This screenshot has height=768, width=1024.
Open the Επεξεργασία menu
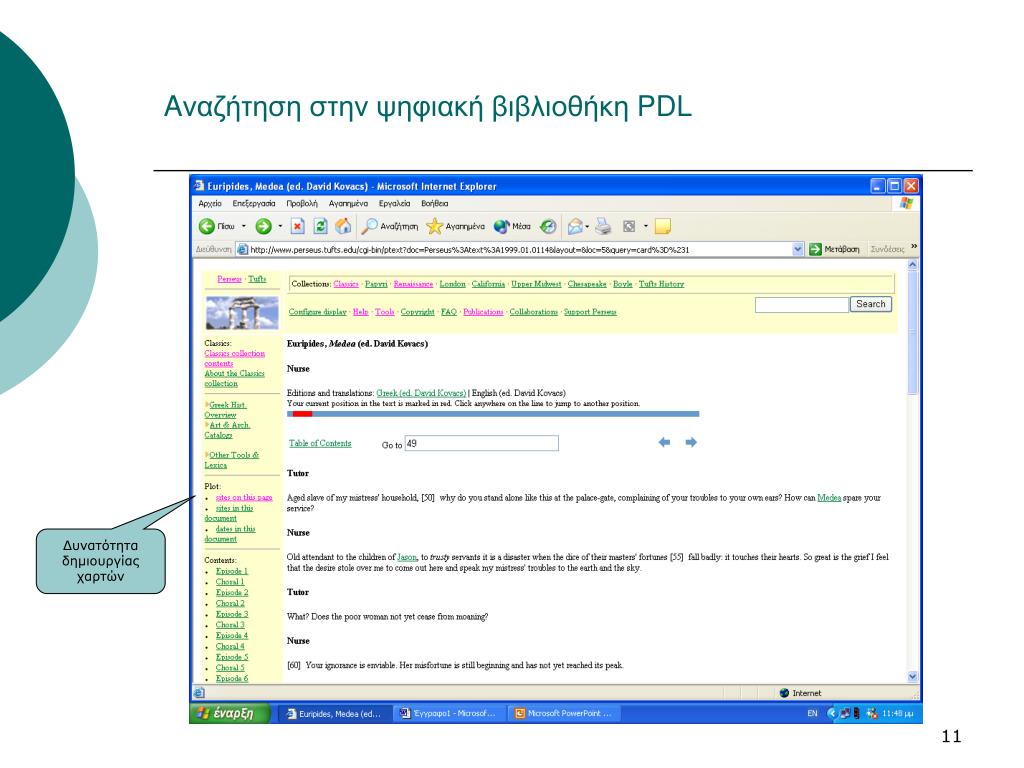tap(254, 204)
